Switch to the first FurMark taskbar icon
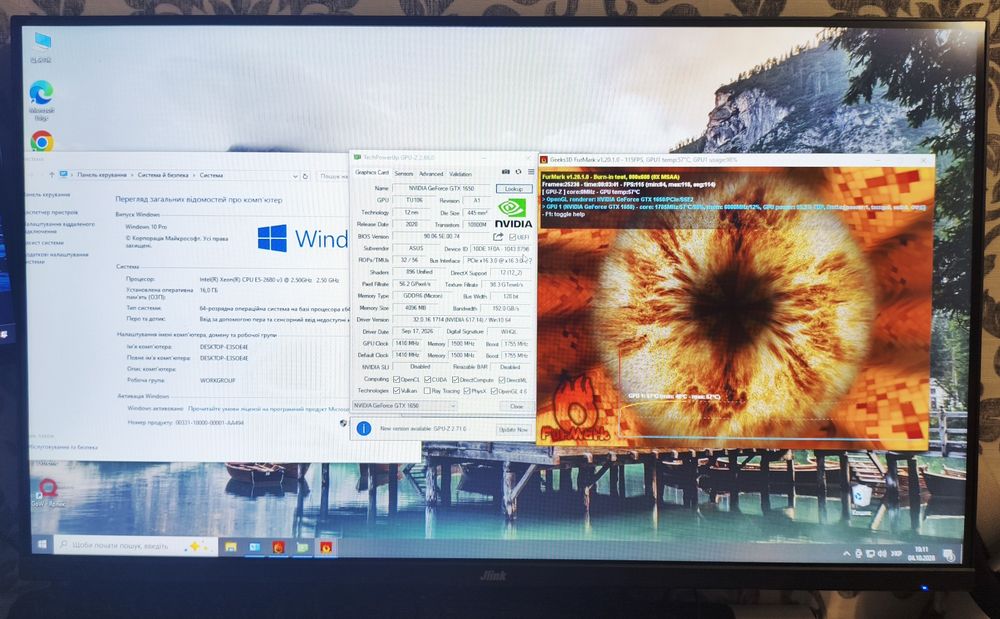 (x=278, y=547)
